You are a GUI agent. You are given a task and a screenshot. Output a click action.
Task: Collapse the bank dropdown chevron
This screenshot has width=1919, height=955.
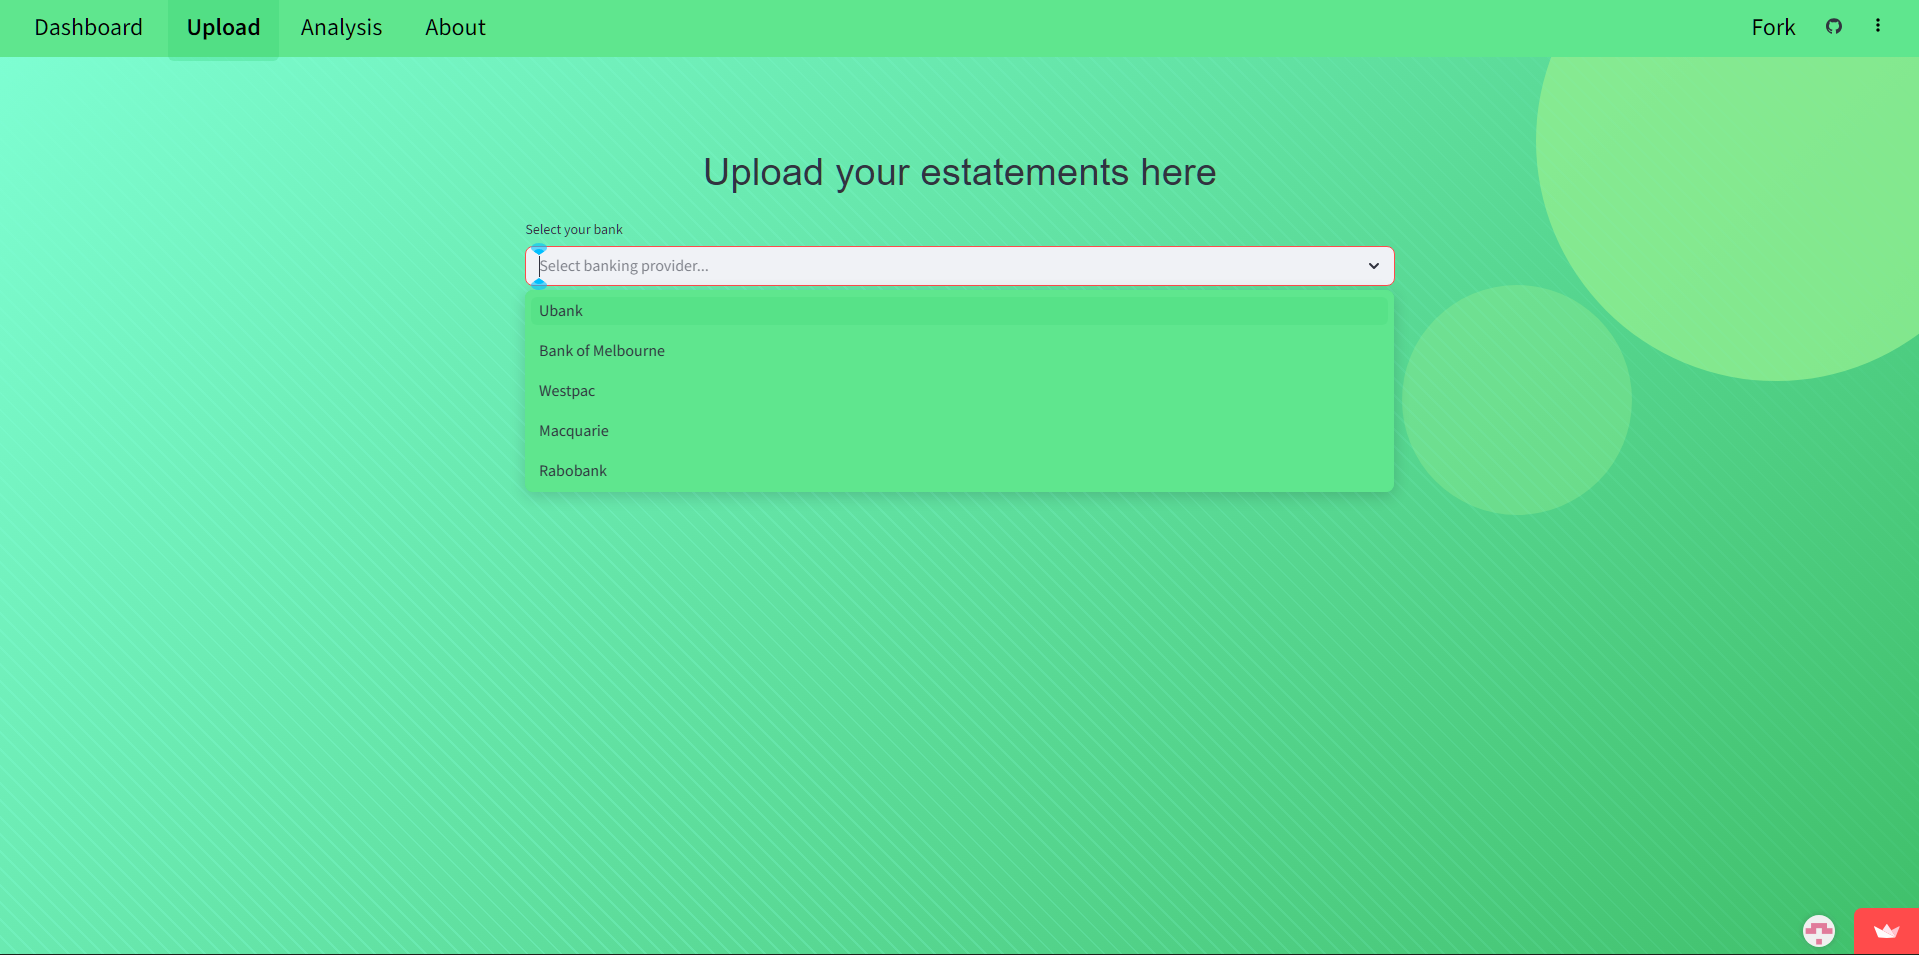(1373, 266)
